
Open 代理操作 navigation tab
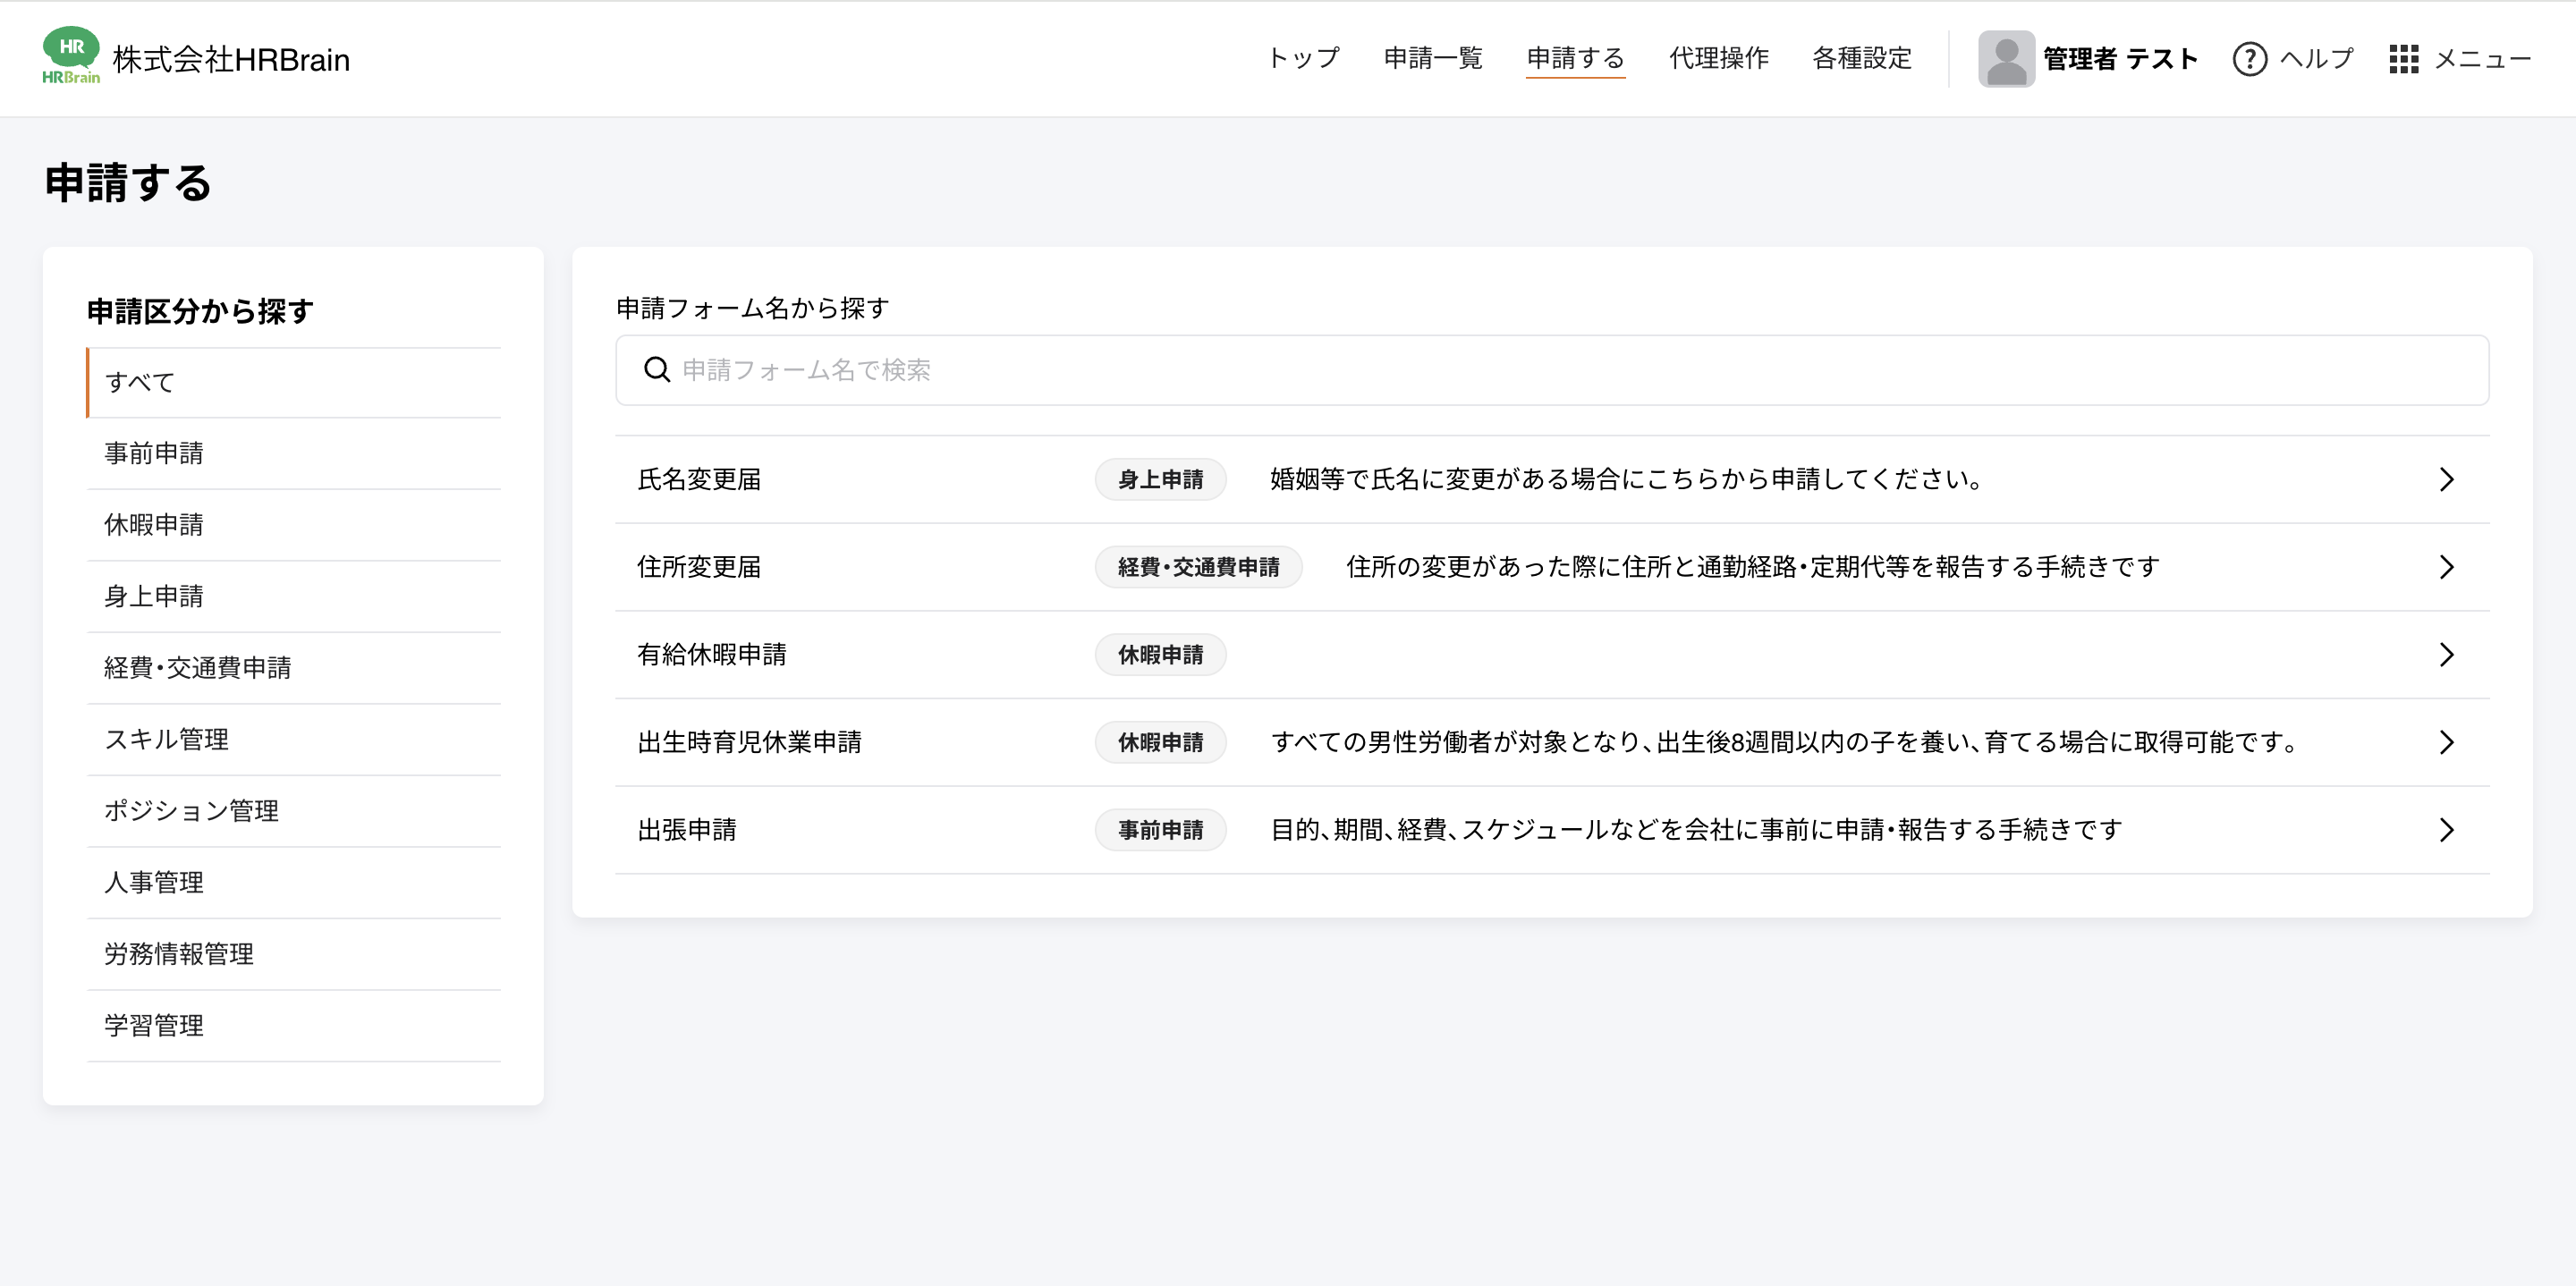[x=1718, y=58]
